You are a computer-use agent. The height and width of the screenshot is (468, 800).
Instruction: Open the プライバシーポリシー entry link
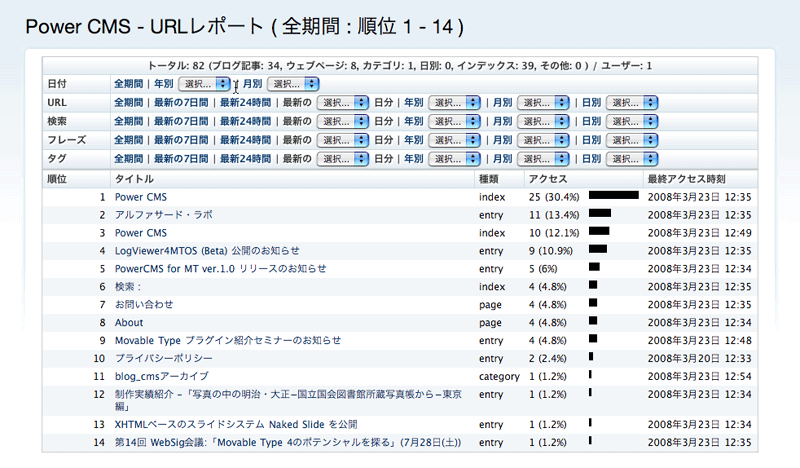pos(164,358)
